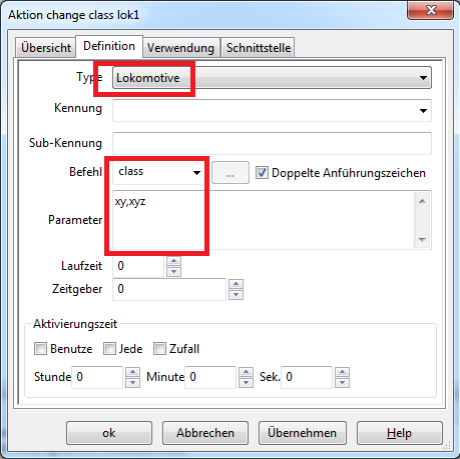Increase the Stunde spinner value

(133, 372)
